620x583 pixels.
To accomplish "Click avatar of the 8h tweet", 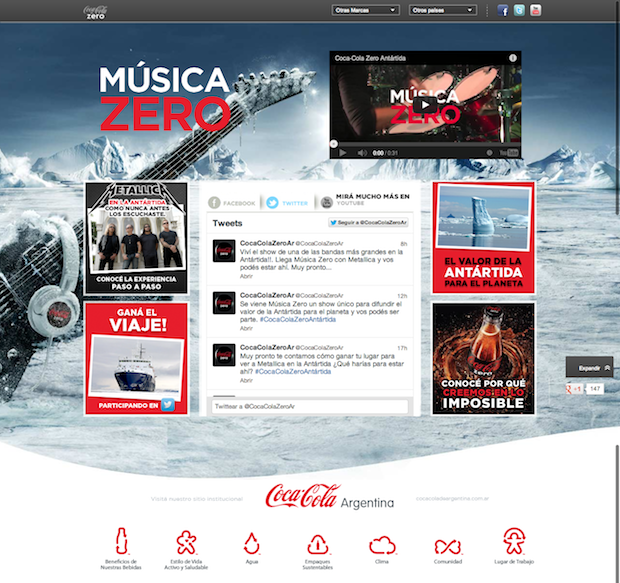I will coord(224,251).
